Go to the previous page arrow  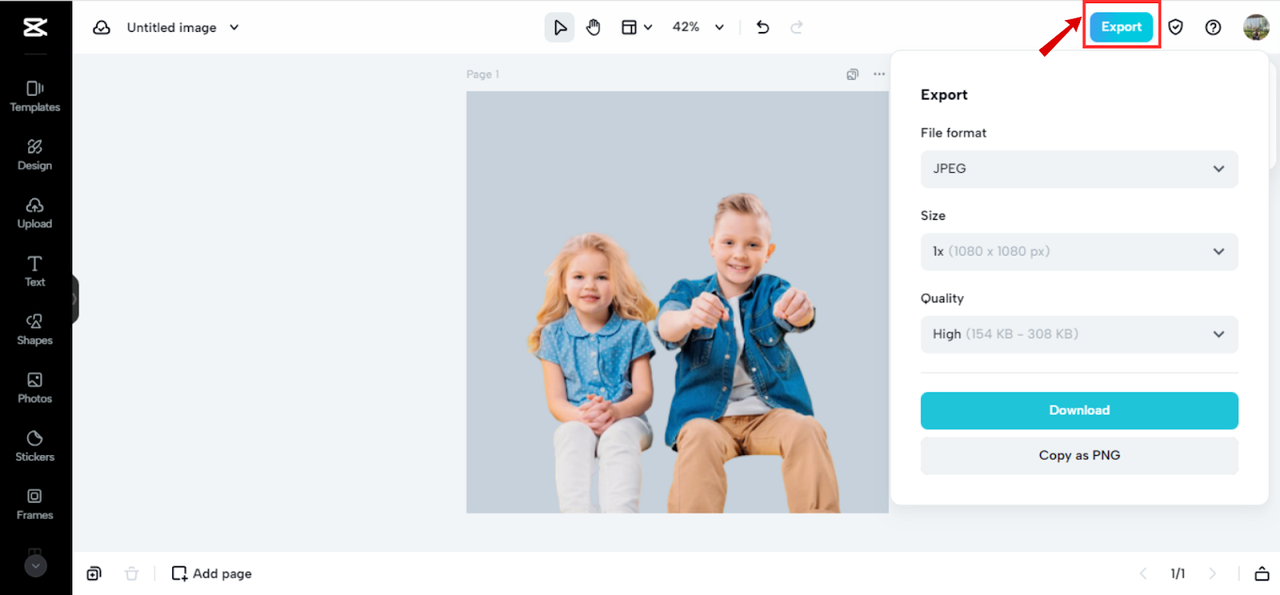[x=1144, y=574]
